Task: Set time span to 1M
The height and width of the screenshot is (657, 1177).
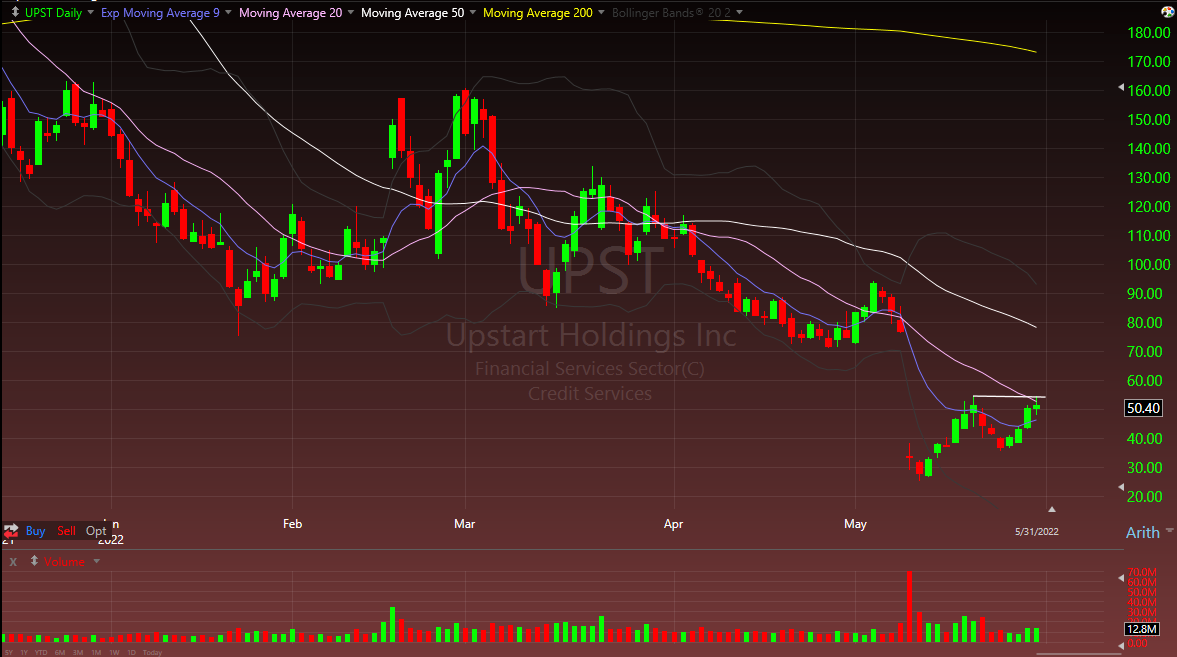Action: (96, 652)
